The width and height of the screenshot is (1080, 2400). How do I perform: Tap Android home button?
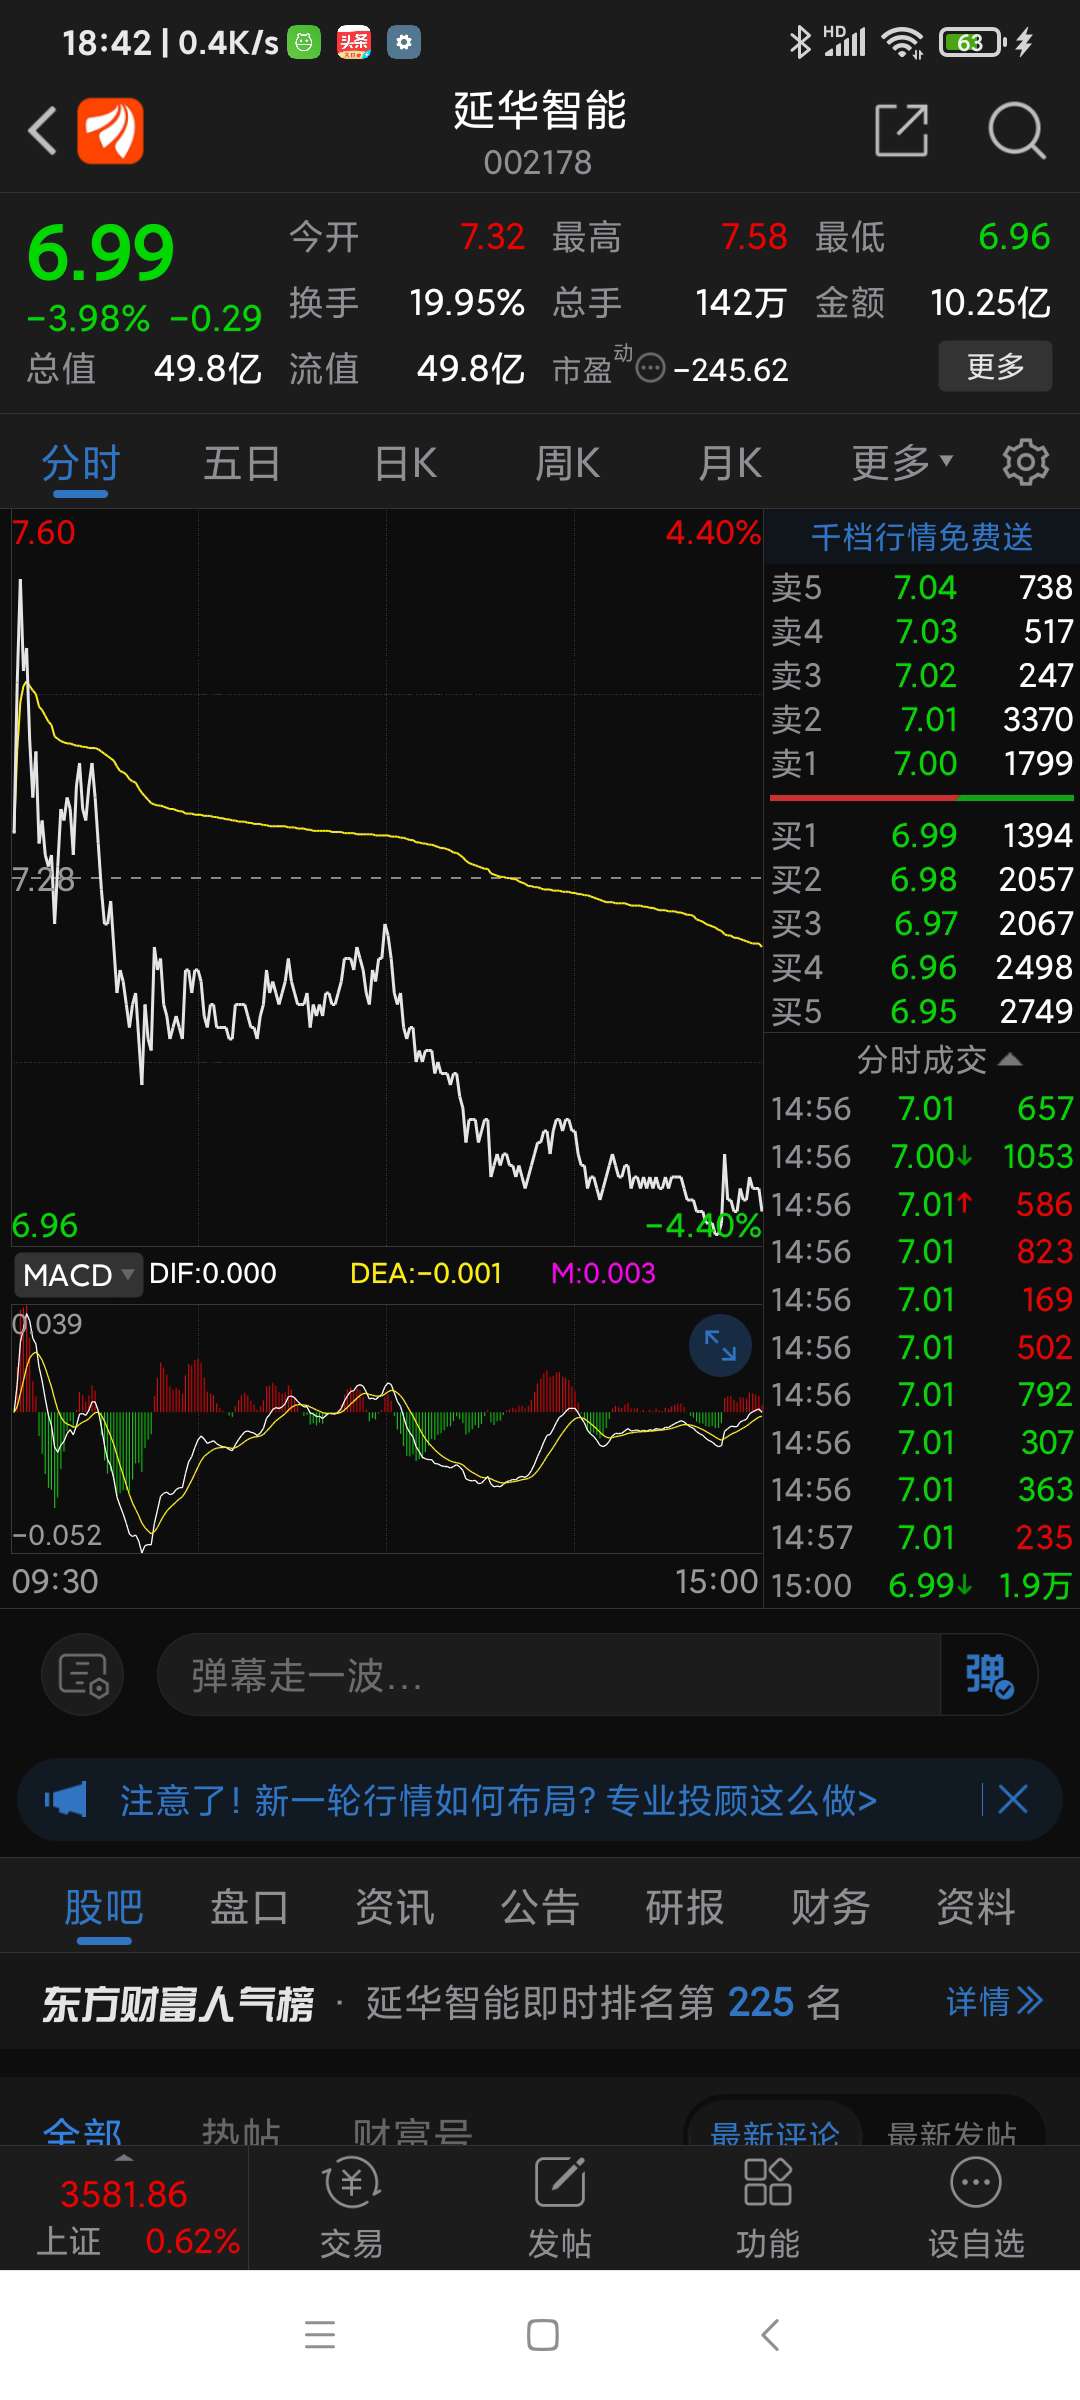(542, 2335)
